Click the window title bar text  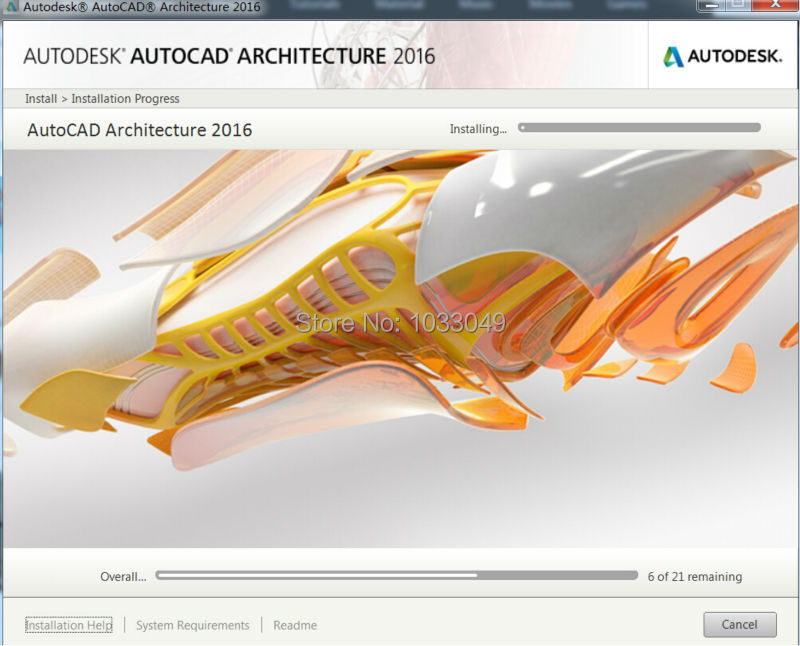pos(142,7)
